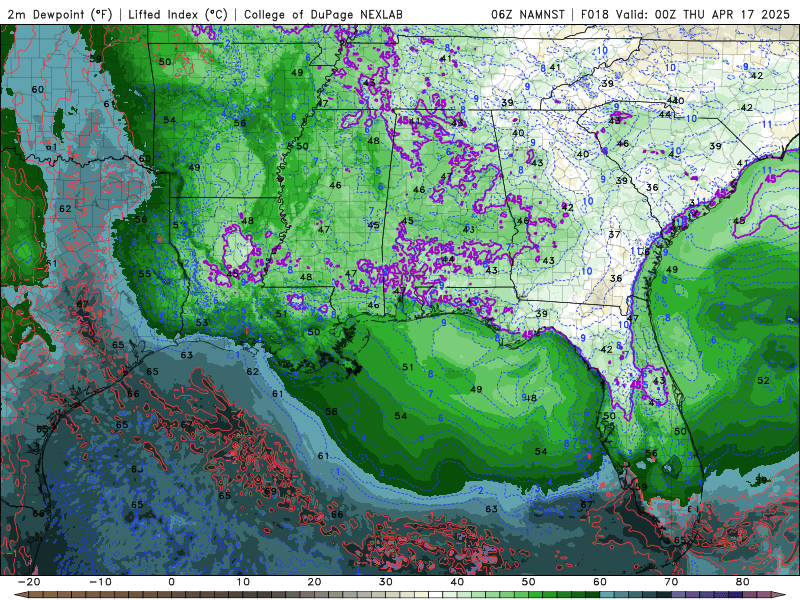Click the 'Lifted Index (°C)' header label
Image resolution: width=800 pixels, height=600 pixels.
178,14
